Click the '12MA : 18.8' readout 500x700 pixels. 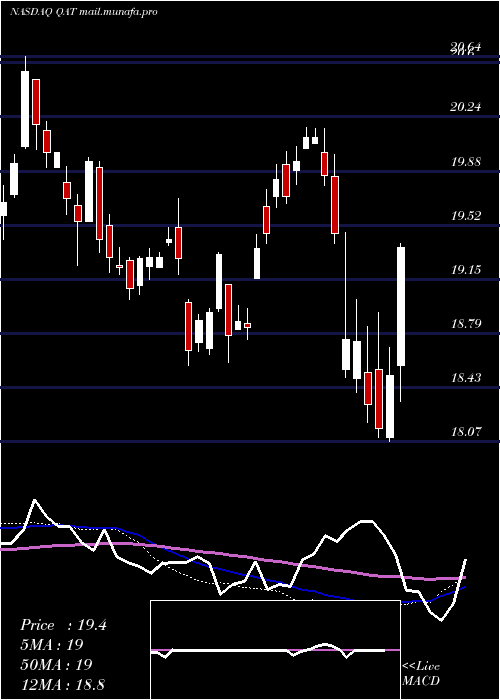[62, 684]
